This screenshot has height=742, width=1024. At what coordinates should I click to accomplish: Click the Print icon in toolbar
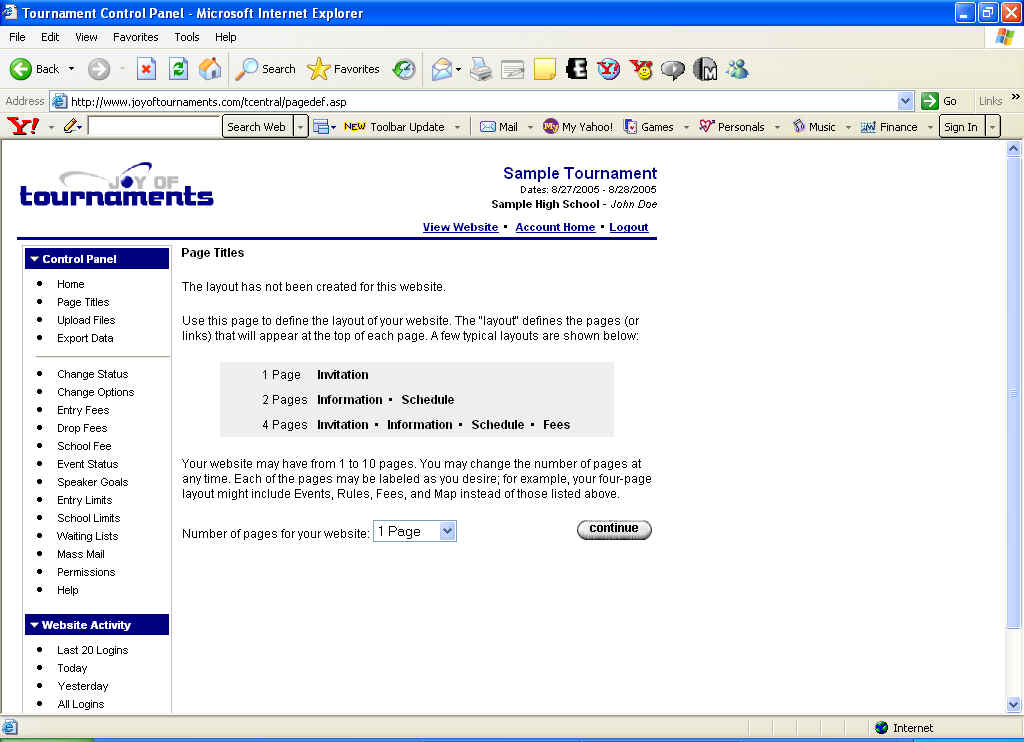pos(481,69)
